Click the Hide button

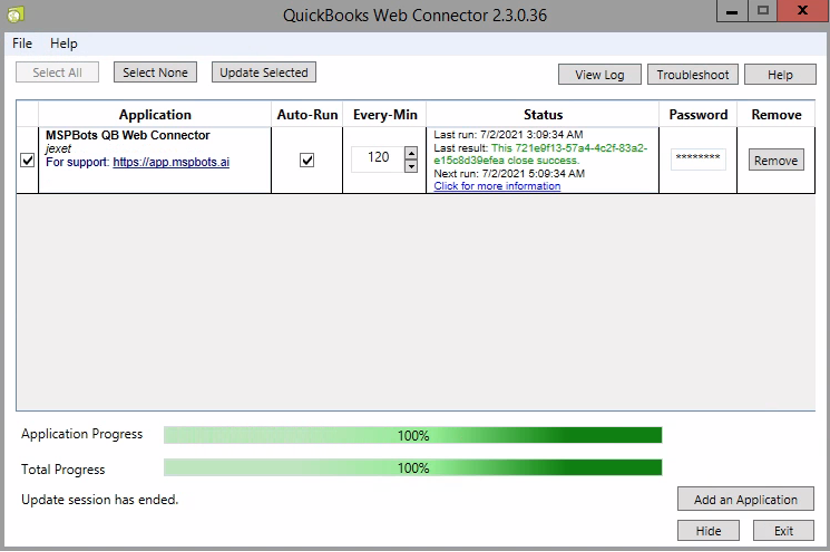click(x=708, y=531)
